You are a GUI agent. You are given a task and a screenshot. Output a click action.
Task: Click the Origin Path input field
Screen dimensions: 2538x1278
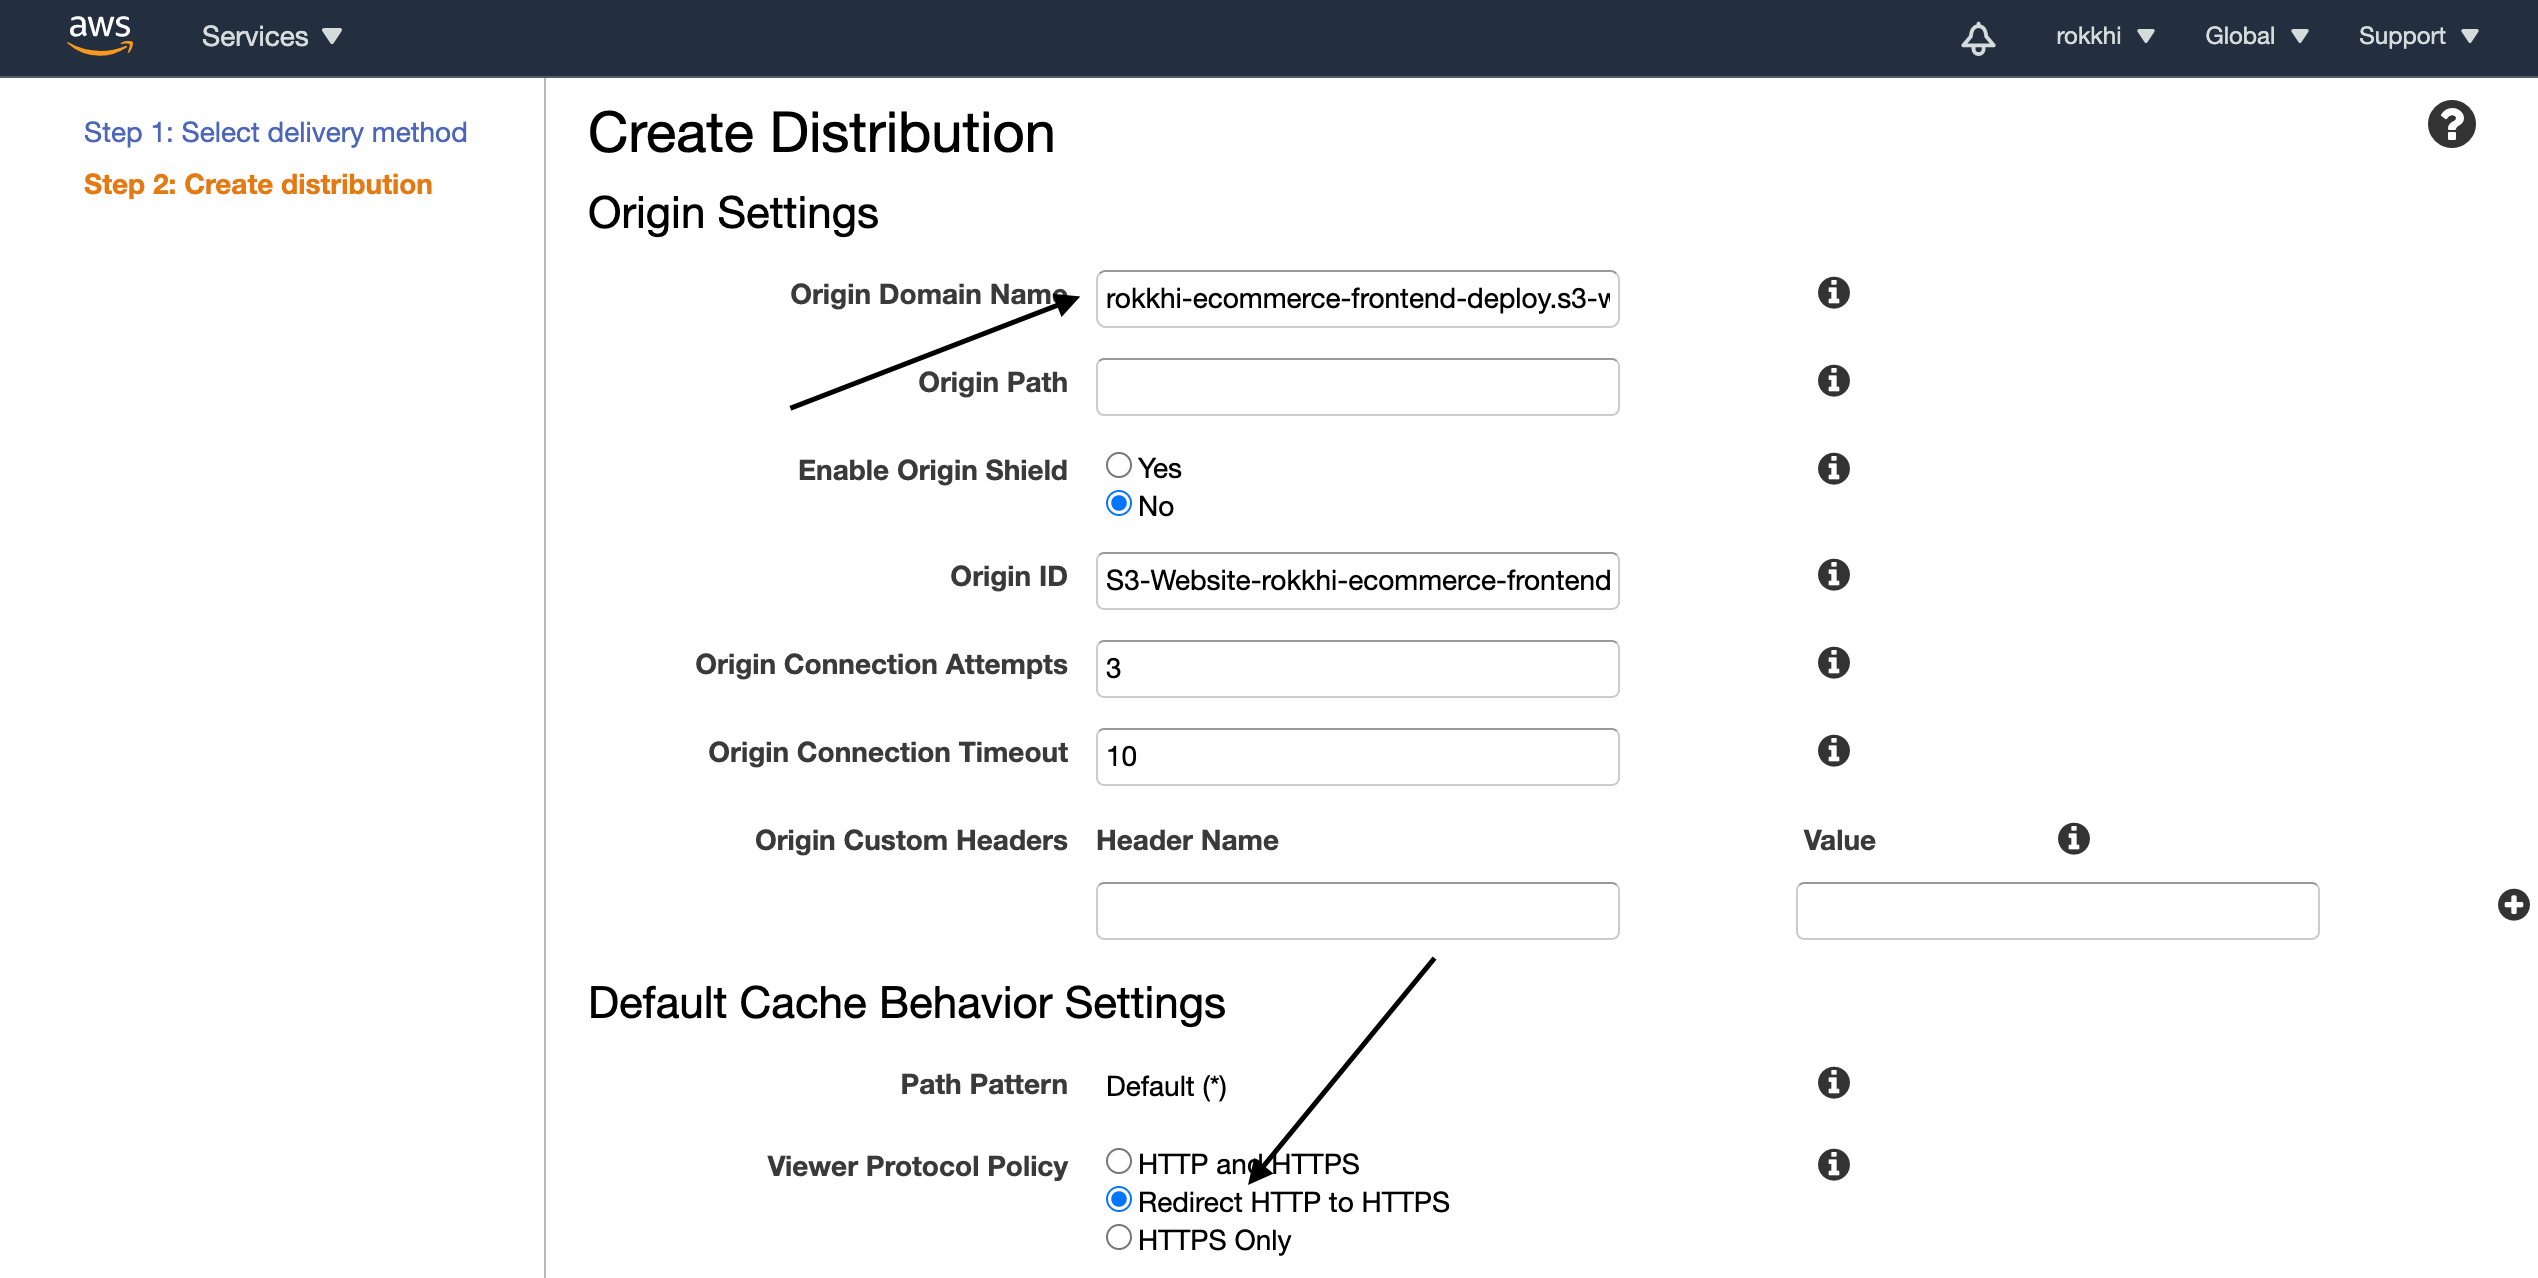point(1357,387)
